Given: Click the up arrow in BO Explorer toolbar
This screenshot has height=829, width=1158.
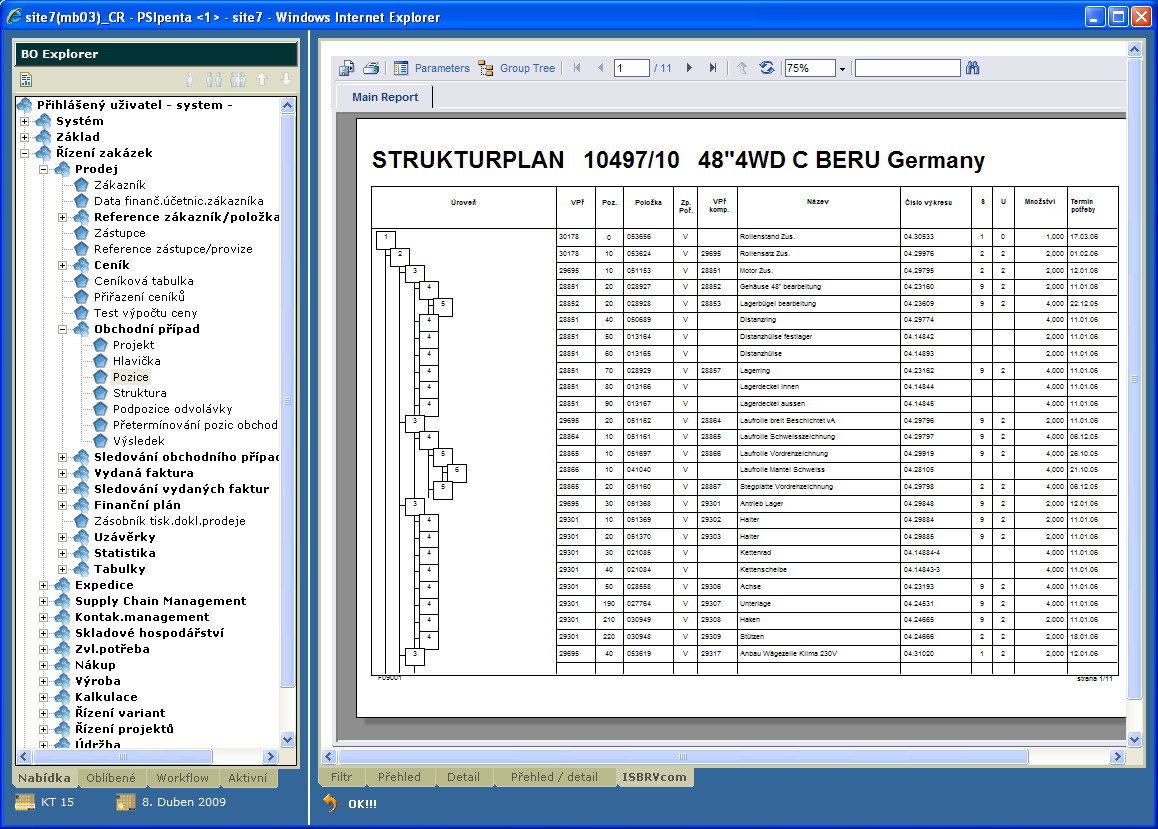Looking at the screenshot, I should tap(262, 79).
